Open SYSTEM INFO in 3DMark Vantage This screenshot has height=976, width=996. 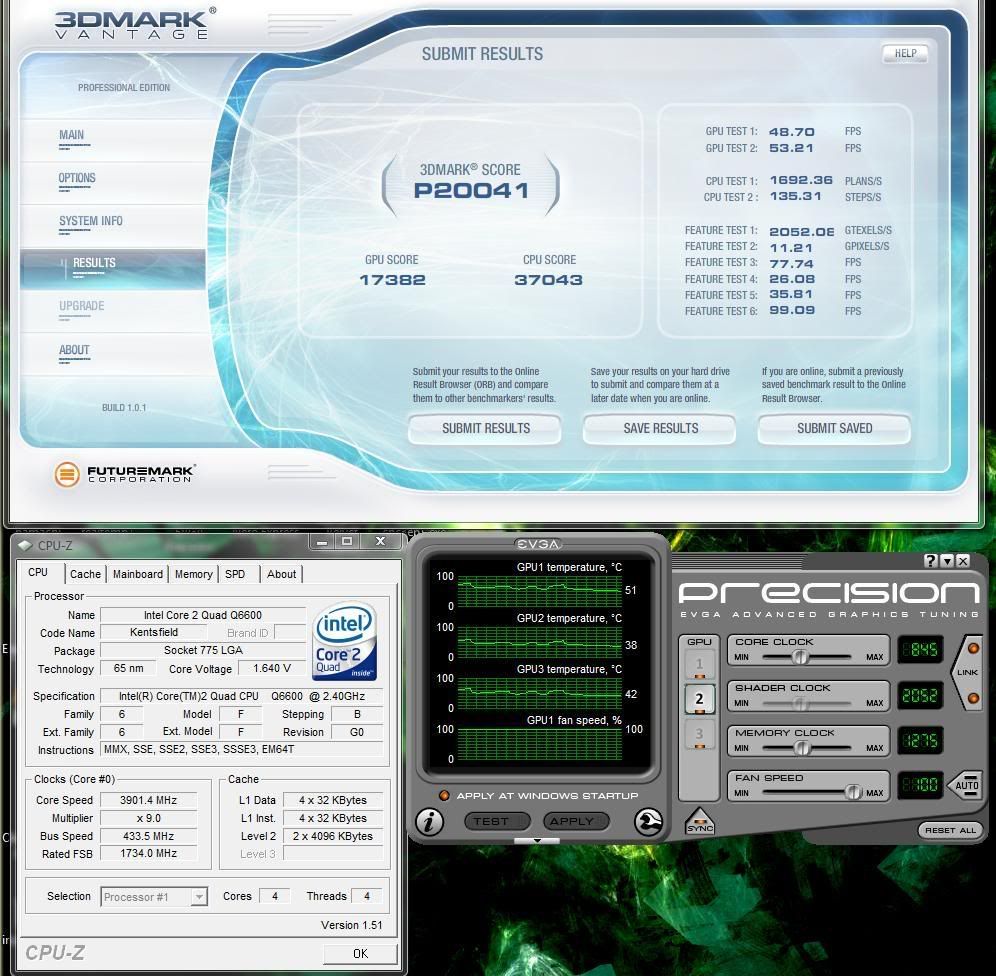91,222
